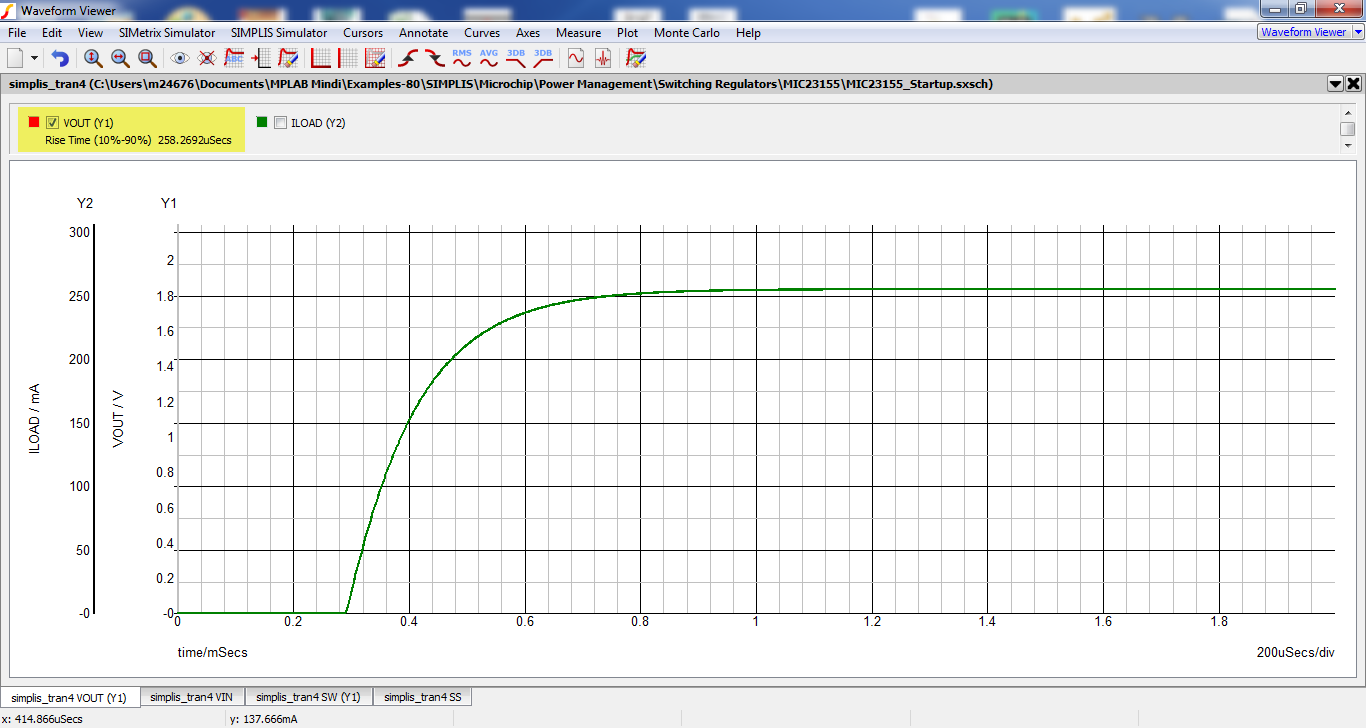Click the RMS measurement icon

coord(462,58)
